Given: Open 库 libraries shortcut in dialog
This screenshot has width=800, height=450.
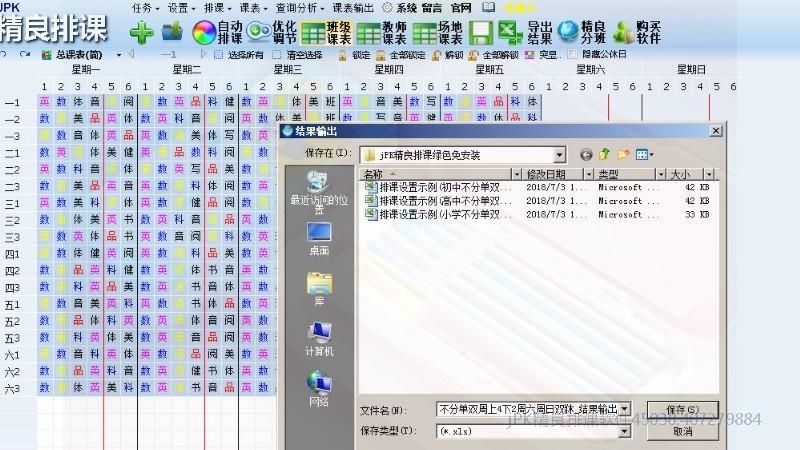Looking at the screenshot, I should [x=319, y=289].
